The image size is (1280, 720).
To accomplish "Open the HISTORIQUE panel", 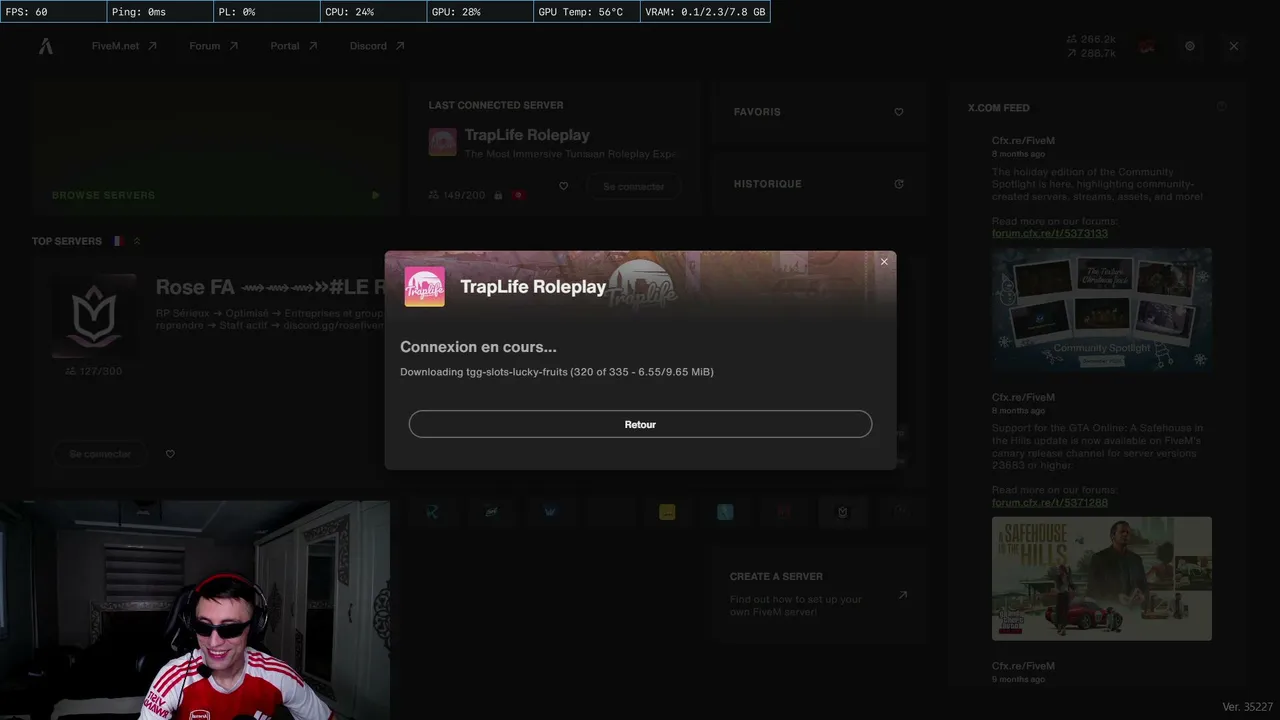I will 818,184.
